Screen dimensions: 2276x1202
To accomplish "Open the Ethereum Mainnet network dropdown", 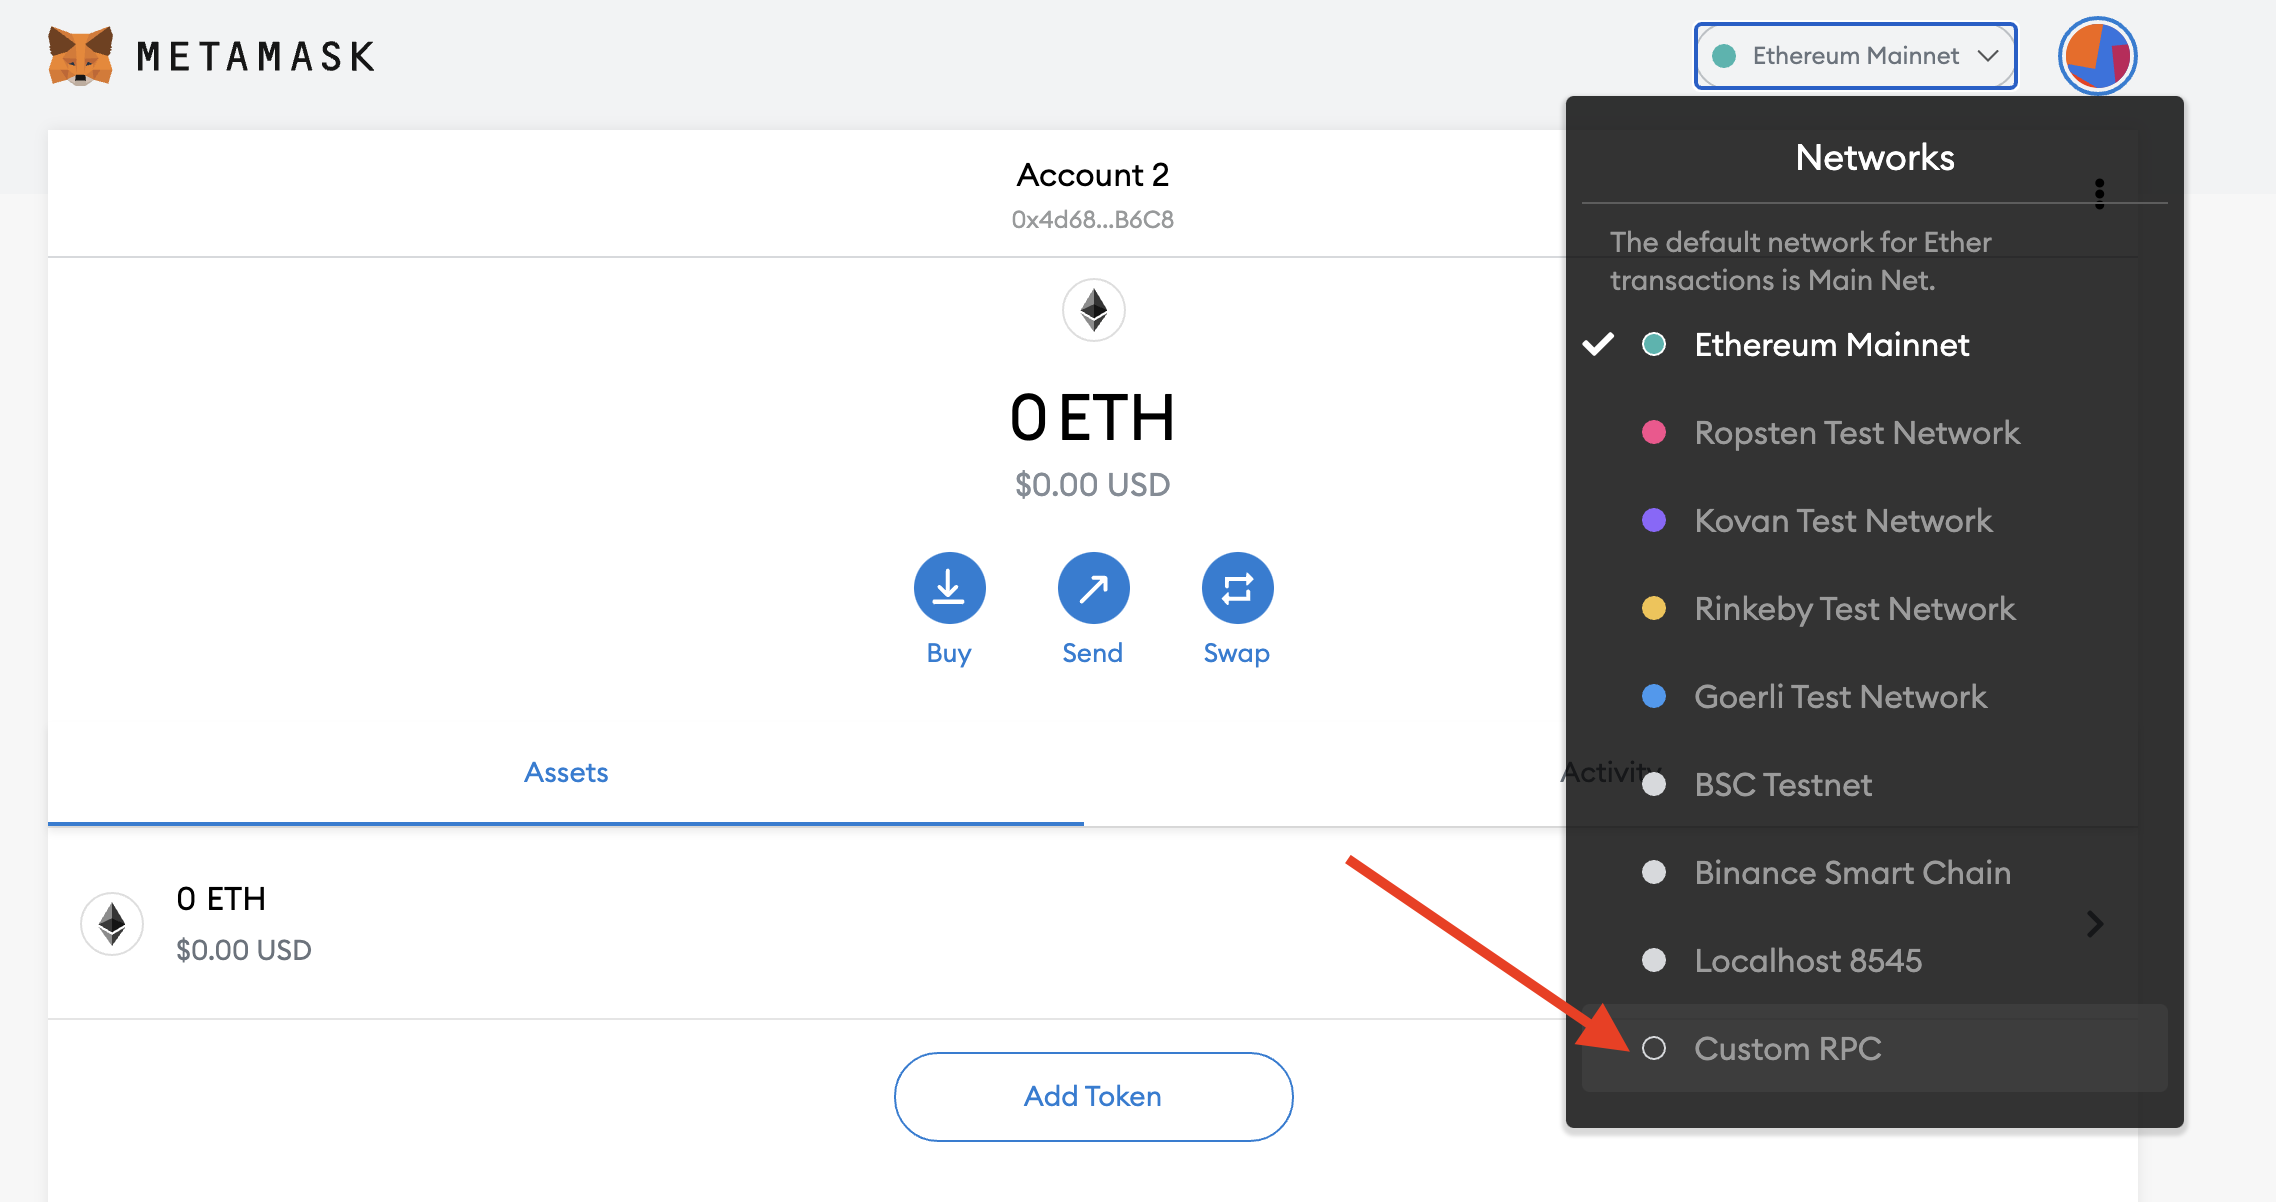I will click(x=1855, y=56).
